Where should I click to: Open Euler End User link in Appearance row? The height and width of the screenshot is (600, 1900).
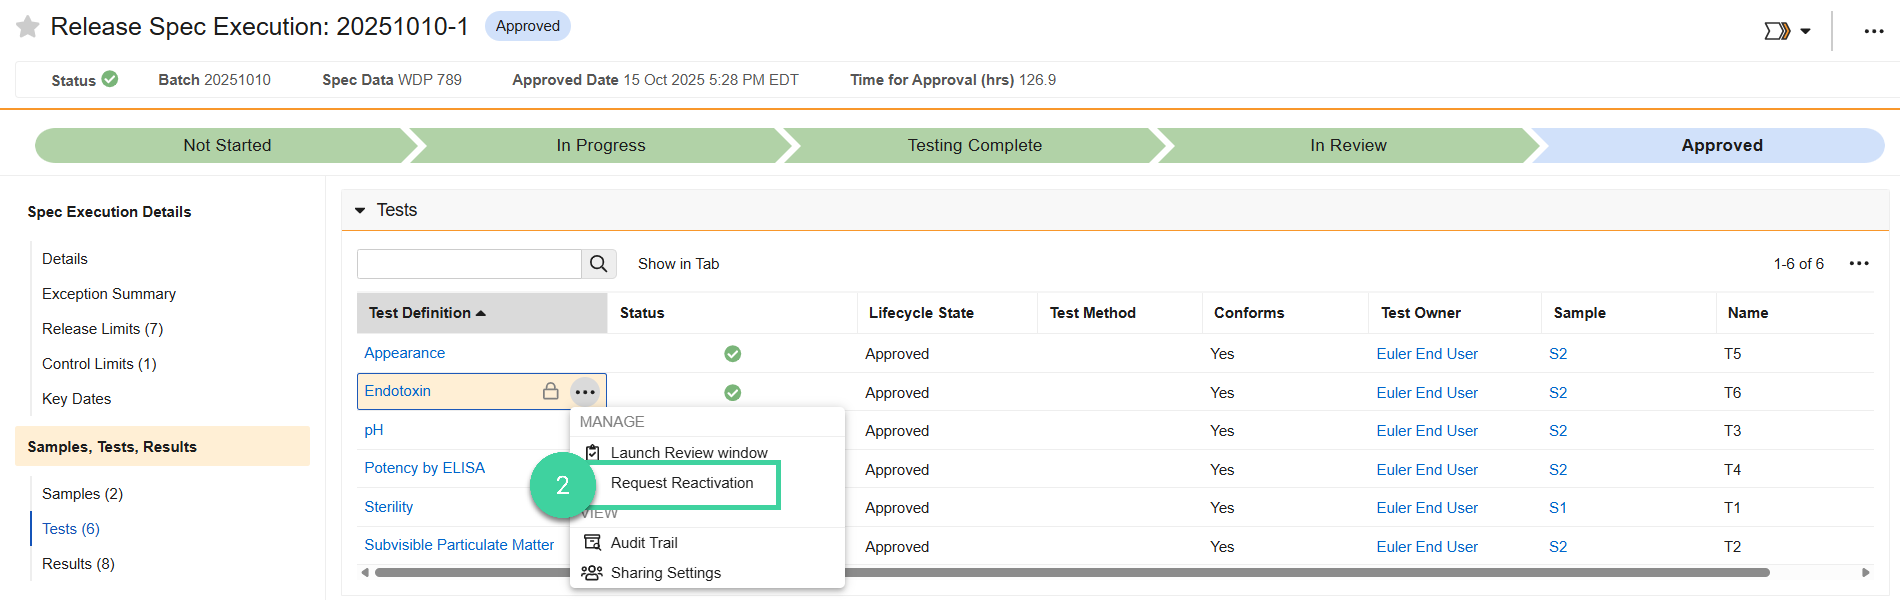pyautogui.click(x=1427, y=354)
